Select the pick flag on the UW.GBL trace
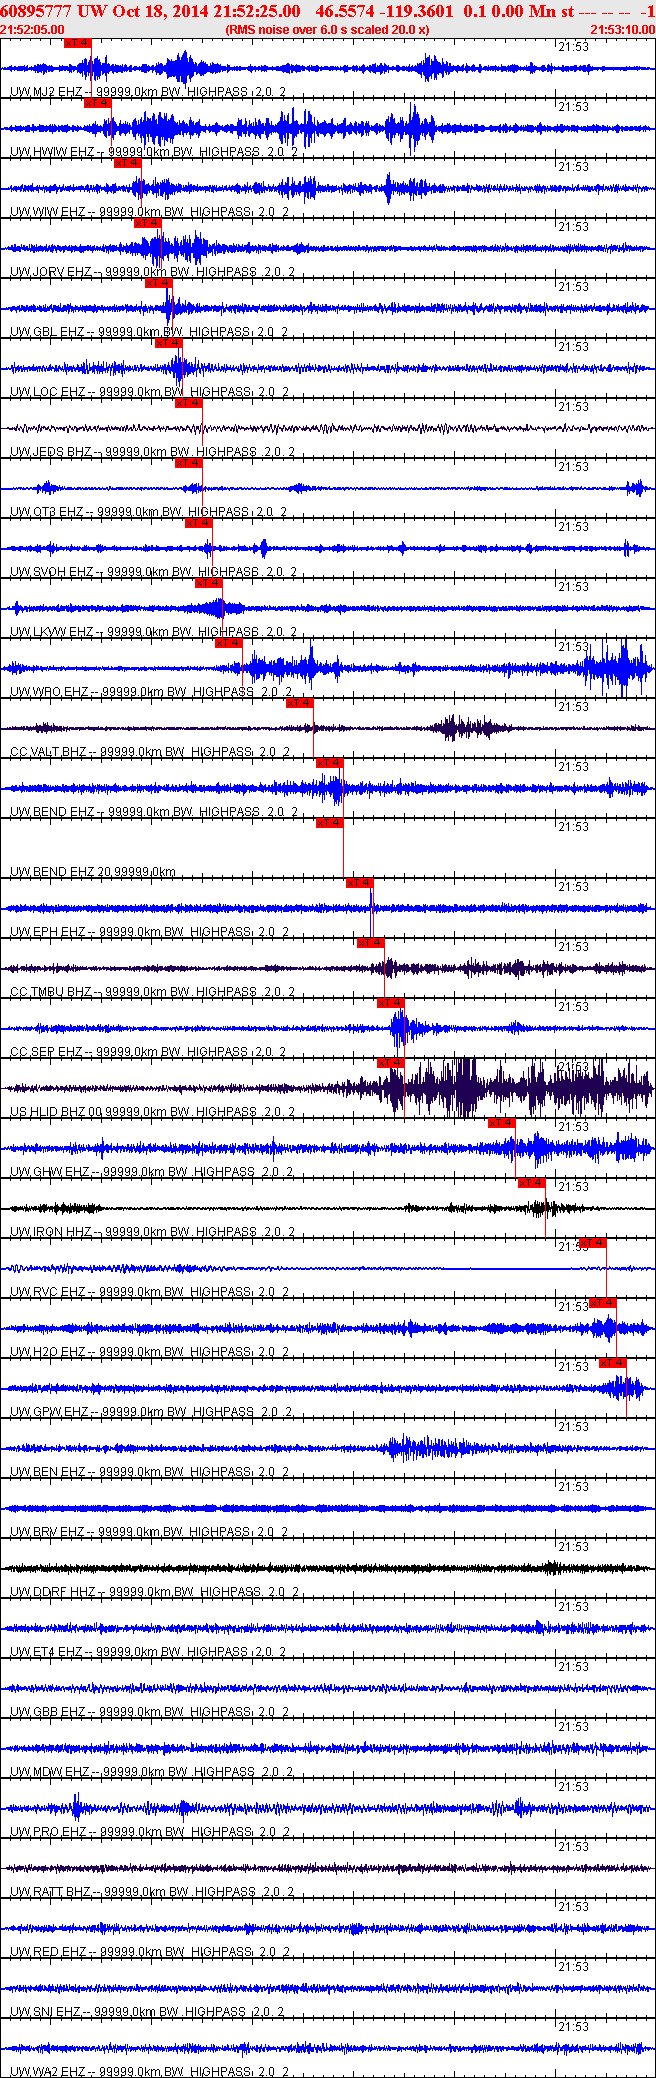The image size is (656, 2078). coord(158,283)
